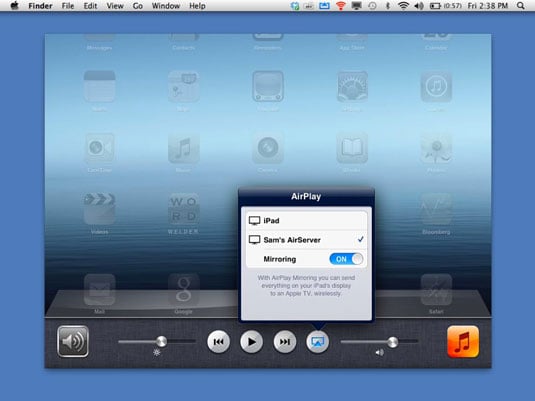Open the orange Music app icon
Screen dimensions: 535x401
463,342
